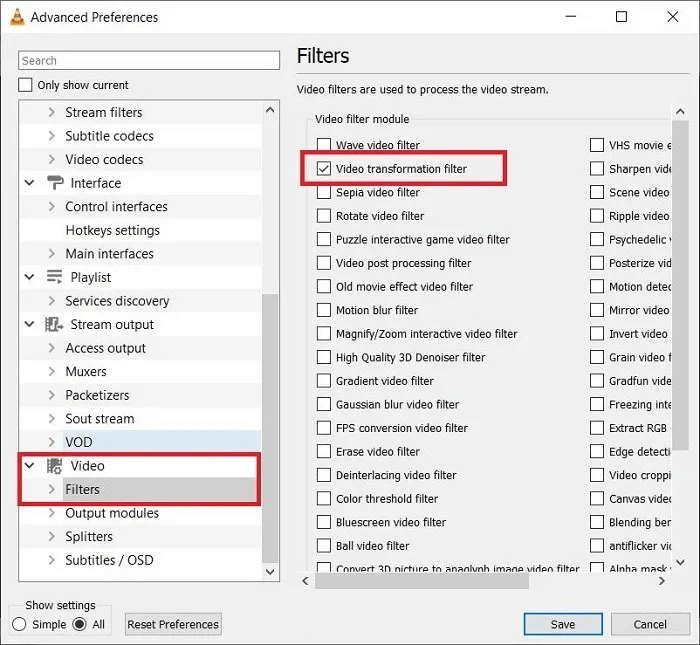Click the filters panel scroll up arrow
Viewport: 700px width, 645px height.
(680, 111)
